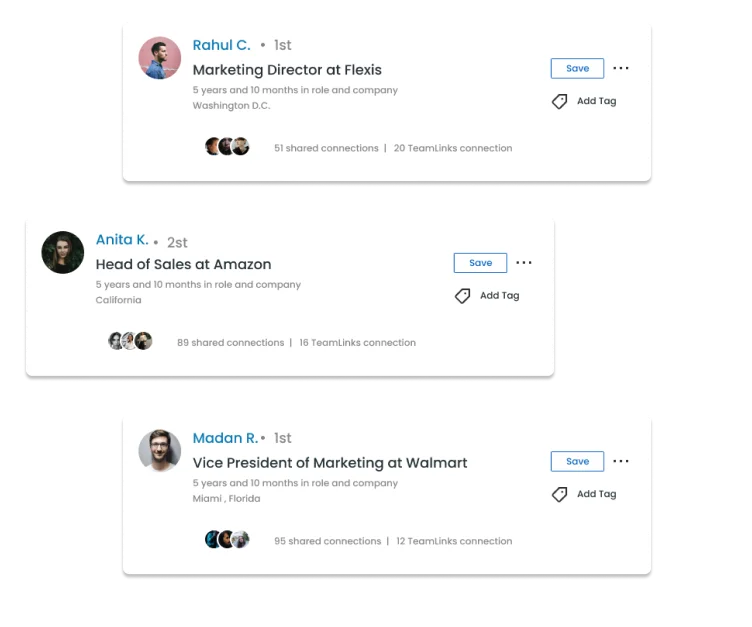Click Anita K.'s profile photo

[x=63, y=252]
